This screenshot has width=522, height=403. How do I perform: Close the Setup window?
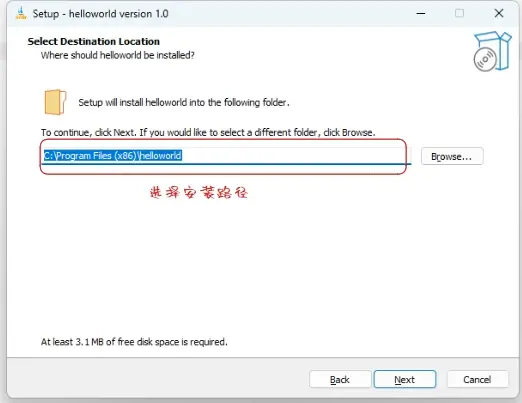point(499,13)
